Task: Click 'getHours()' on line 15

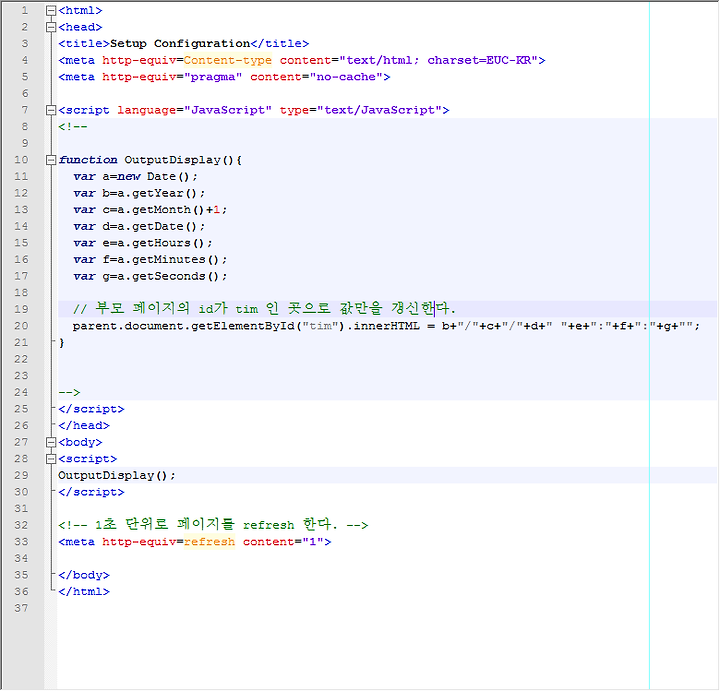Action: pyautogui.click(x=168, y=243)
